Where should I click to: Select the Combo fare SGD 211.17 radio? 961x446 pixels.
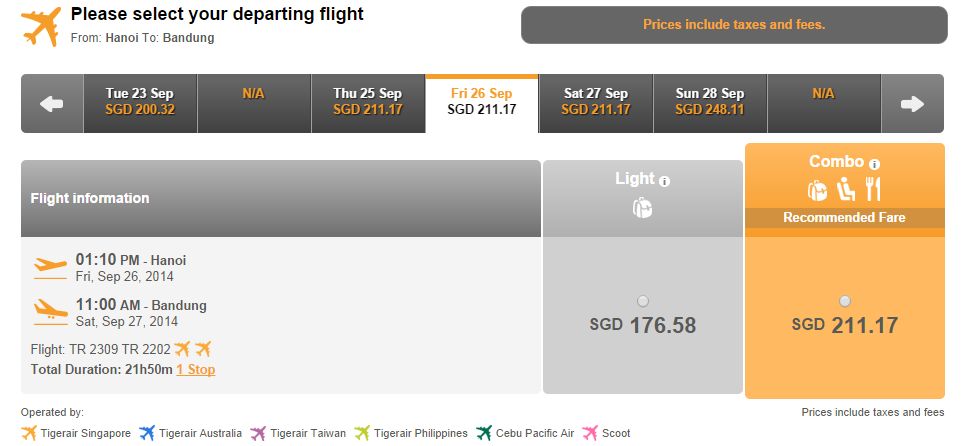(x=845, y=301)
